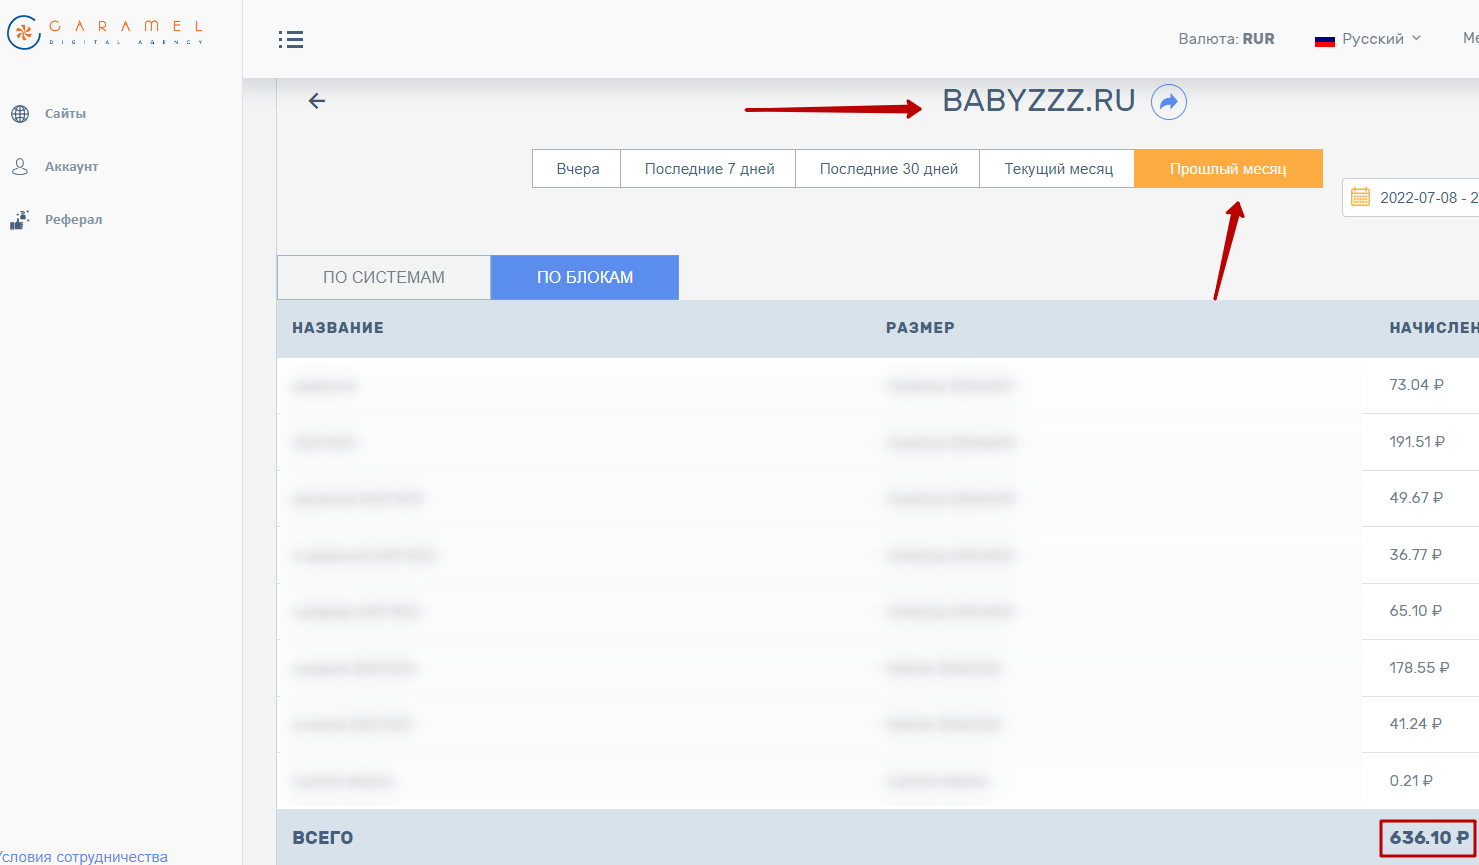Screen dimensions: 1479x865
Task: Click the user icon next to Аккаунт
Action: coord(20,167)
